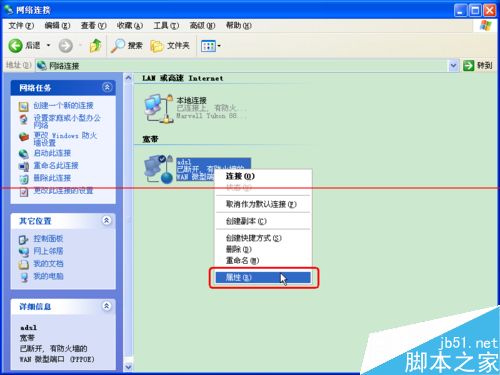The width and height of the screenshot is (500, 375).
Task: Open the Back button history dropdown arrow
Action: click(49, 45)
